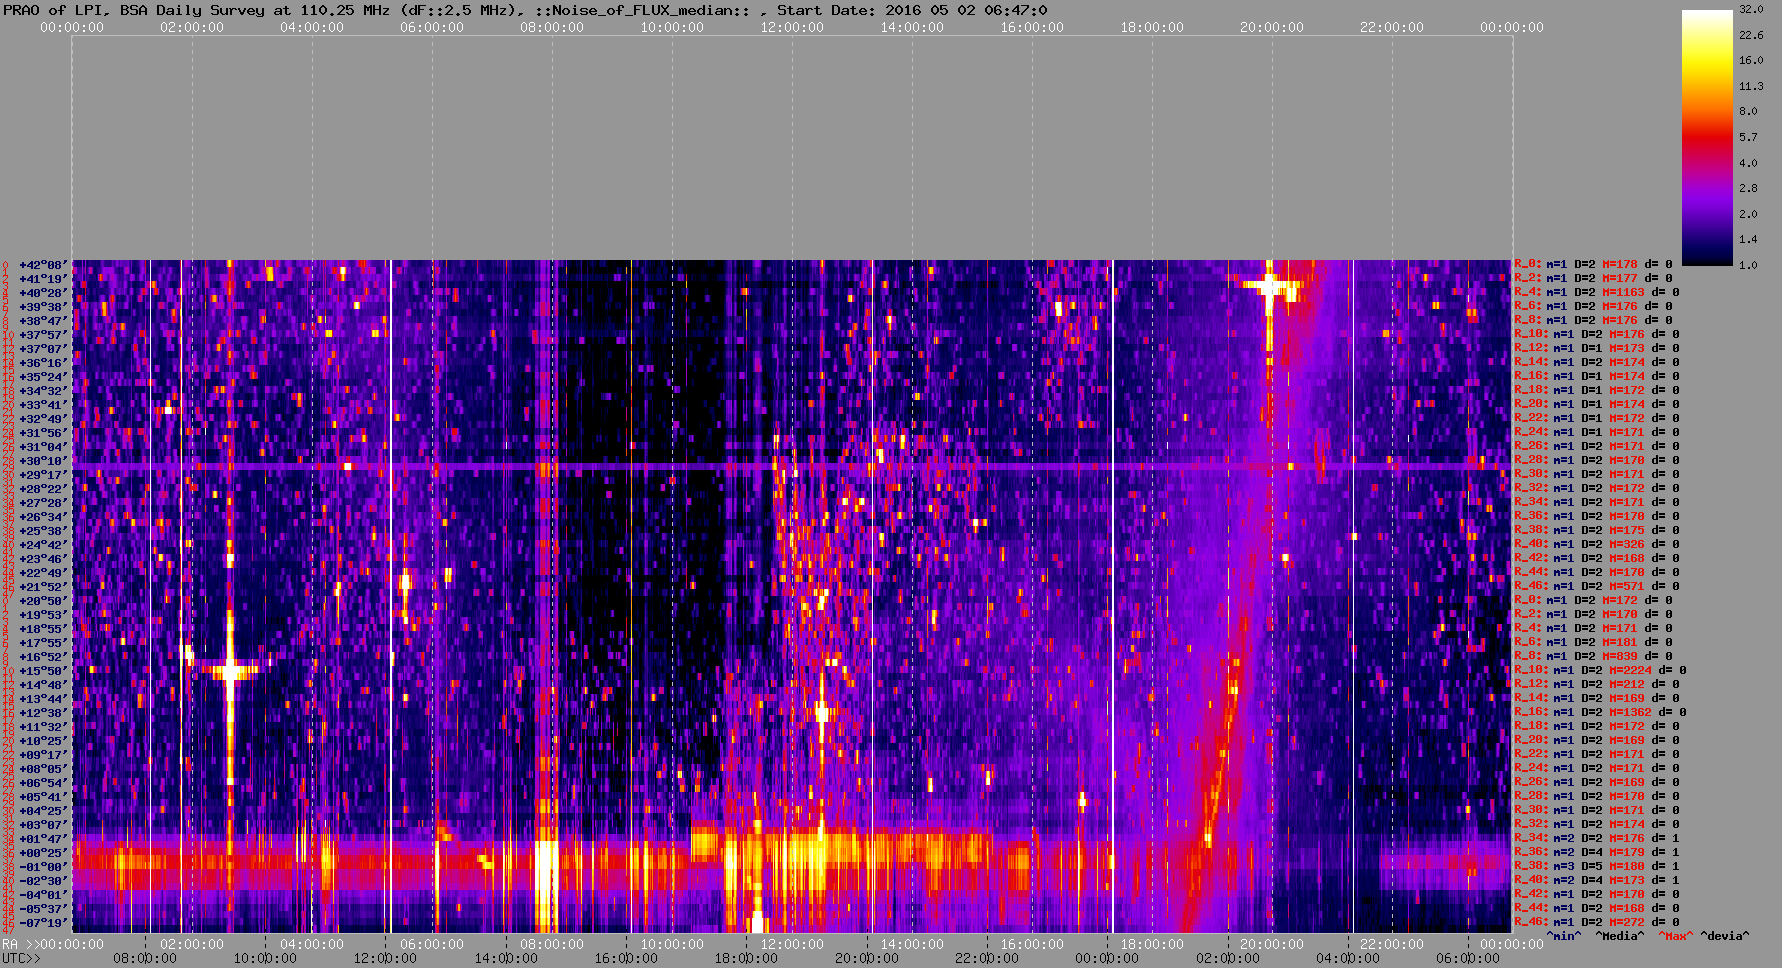Click the UTC>> axis label
The height and width of the screenshot is (968, 1782).
[x=22, y=959]
